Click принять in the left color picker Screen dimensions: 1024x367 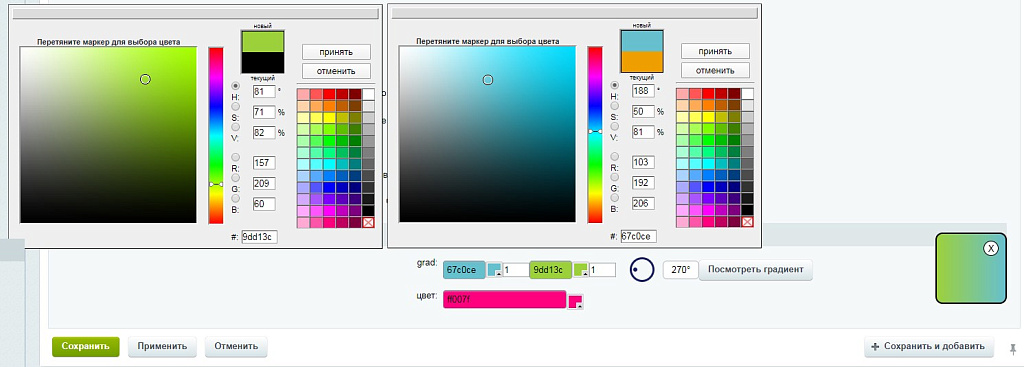(x=336, y=52)
